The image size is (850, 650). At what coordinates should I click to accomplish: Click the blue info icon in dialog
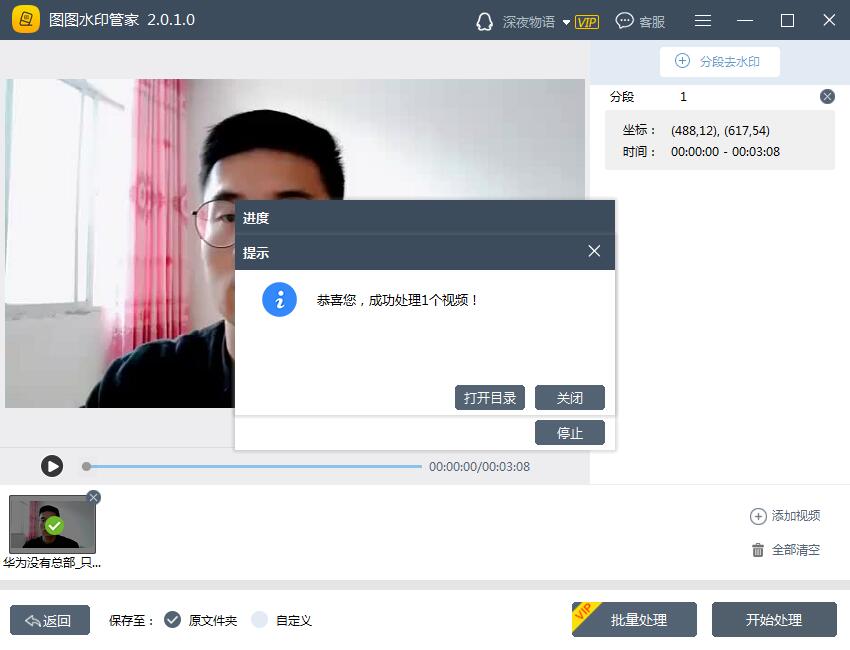(x=279, y=299)
